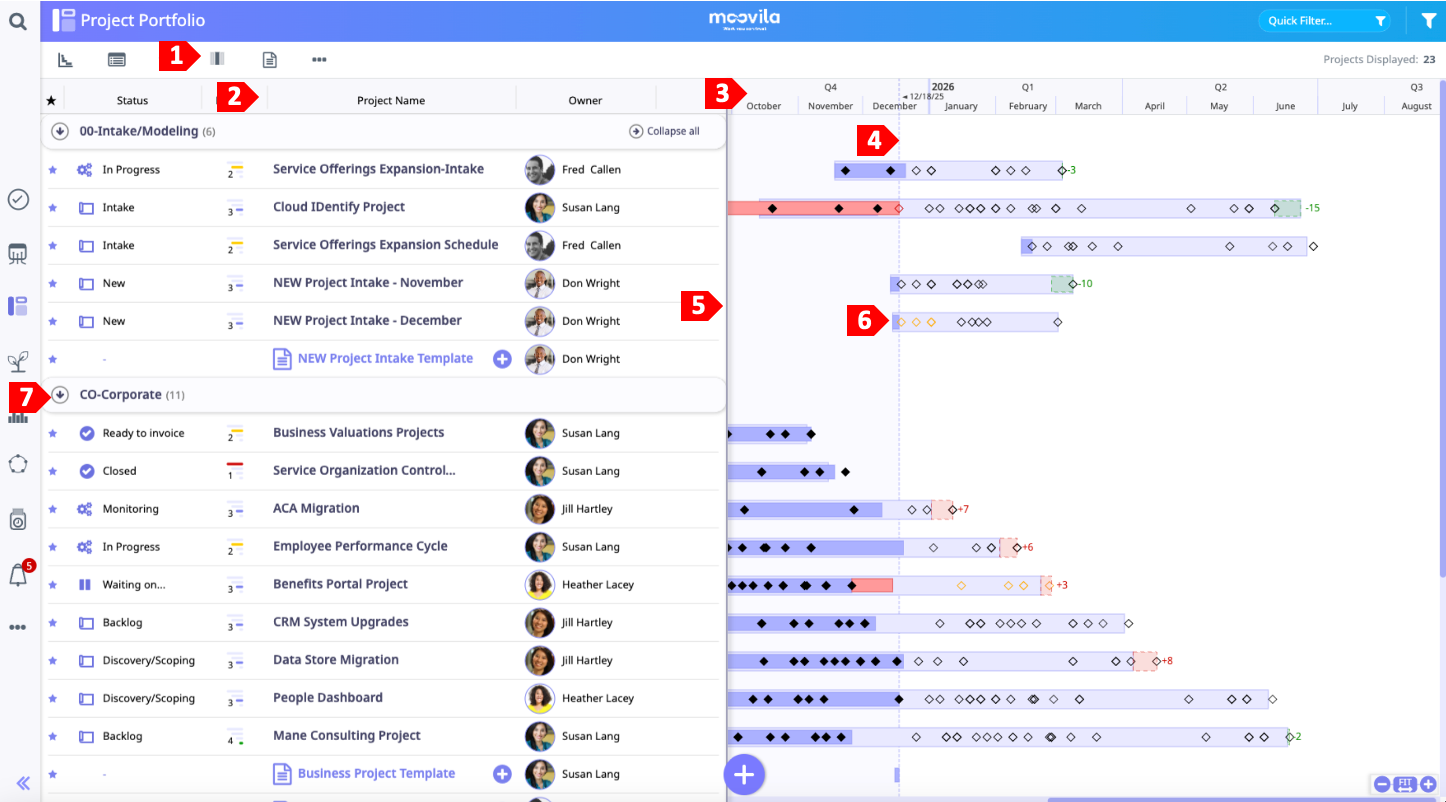
Task: Toggle the star on People Dashboard row
Action: pos(53,698)
